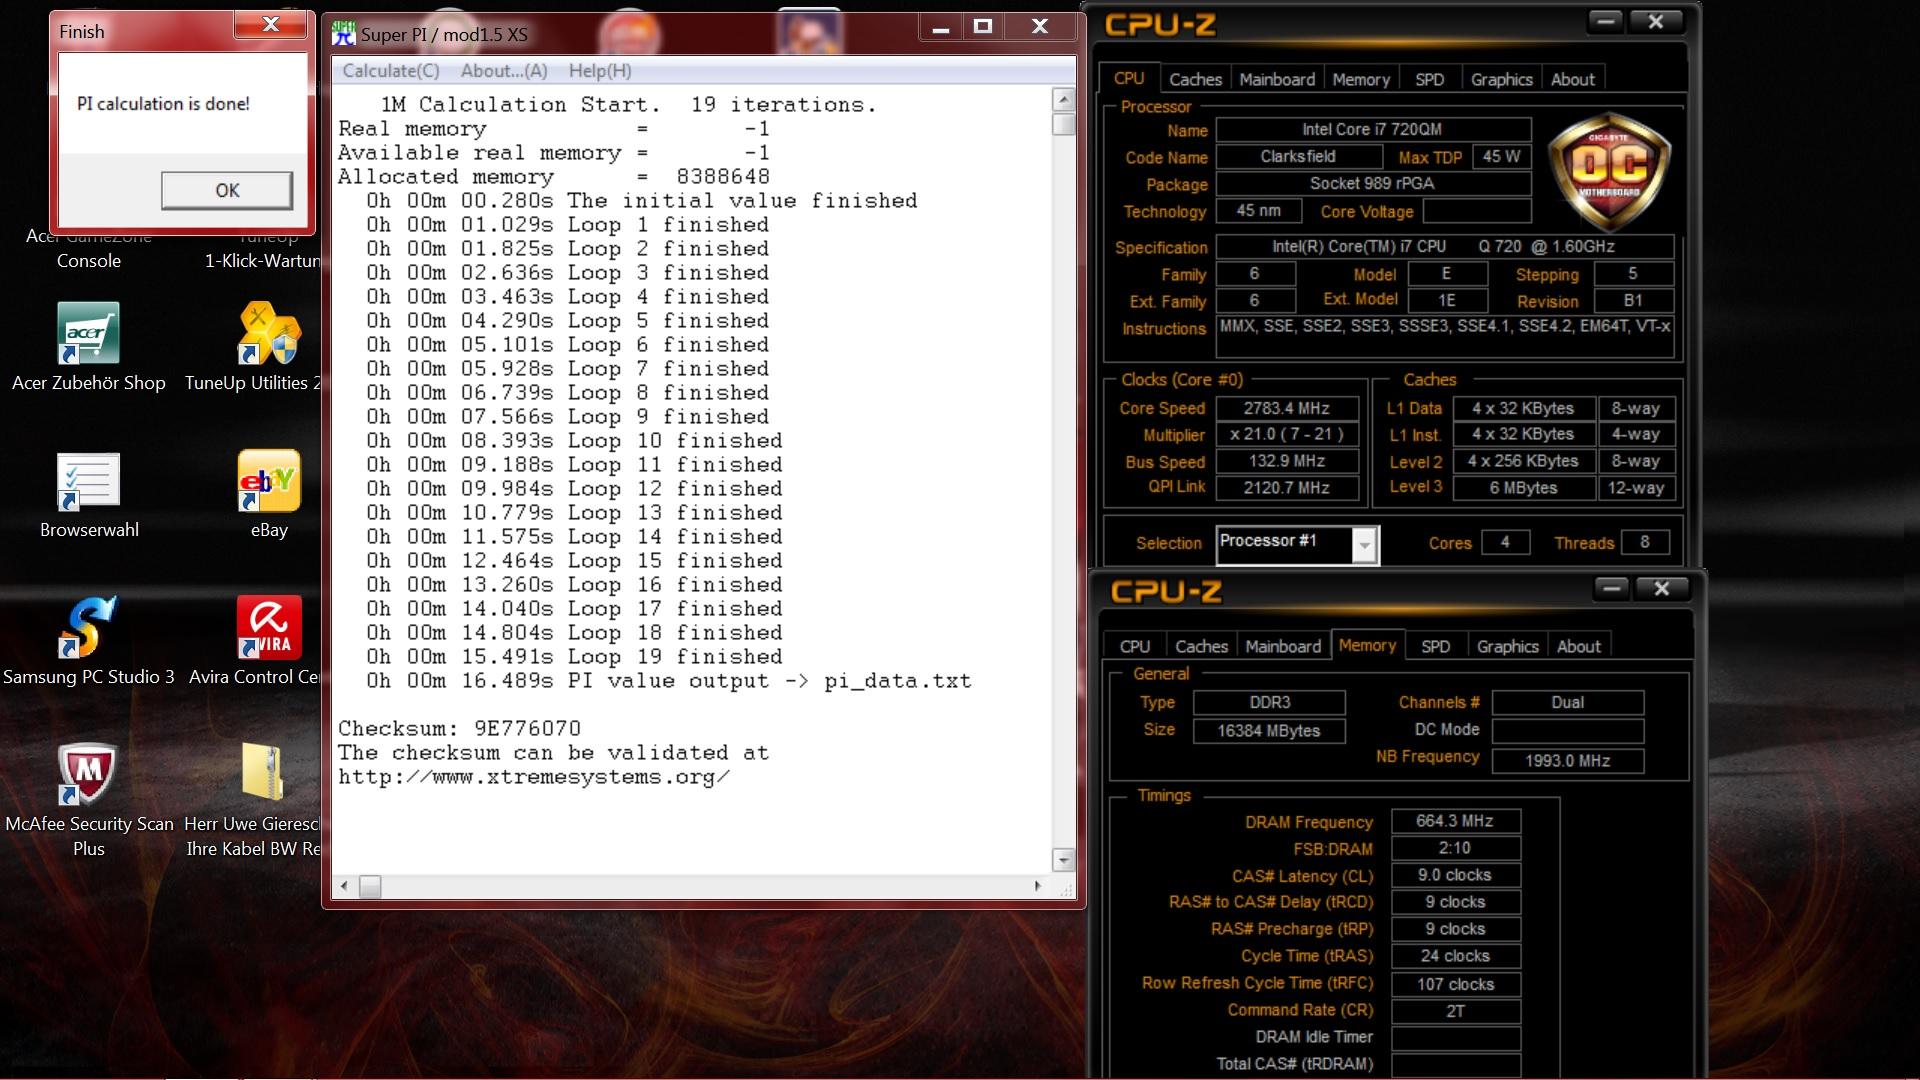Image resolution: width=1920 pixels, height=1080 pixels.
Task: Click the Multiplier value x 21.0 ( 7 - 21 )
Action: click(1286, 434)
